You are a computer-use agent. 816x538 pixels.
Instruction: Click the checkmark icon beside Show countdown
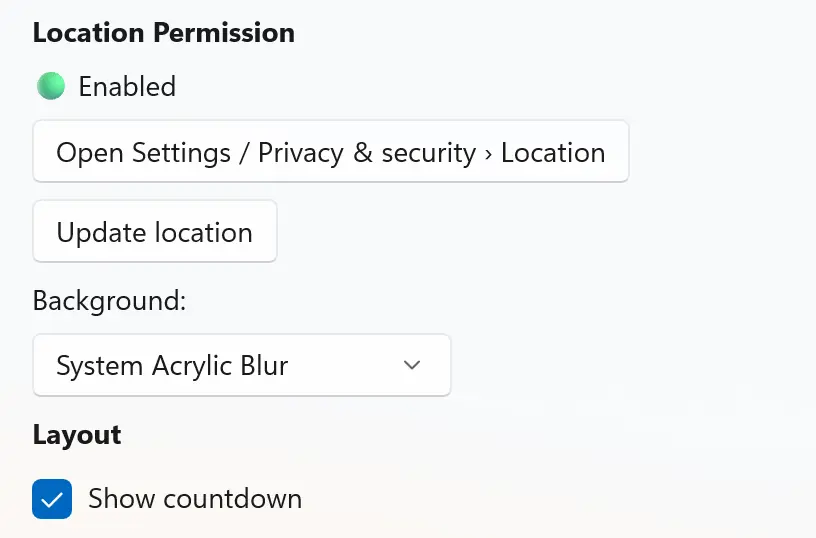[52, 499]
